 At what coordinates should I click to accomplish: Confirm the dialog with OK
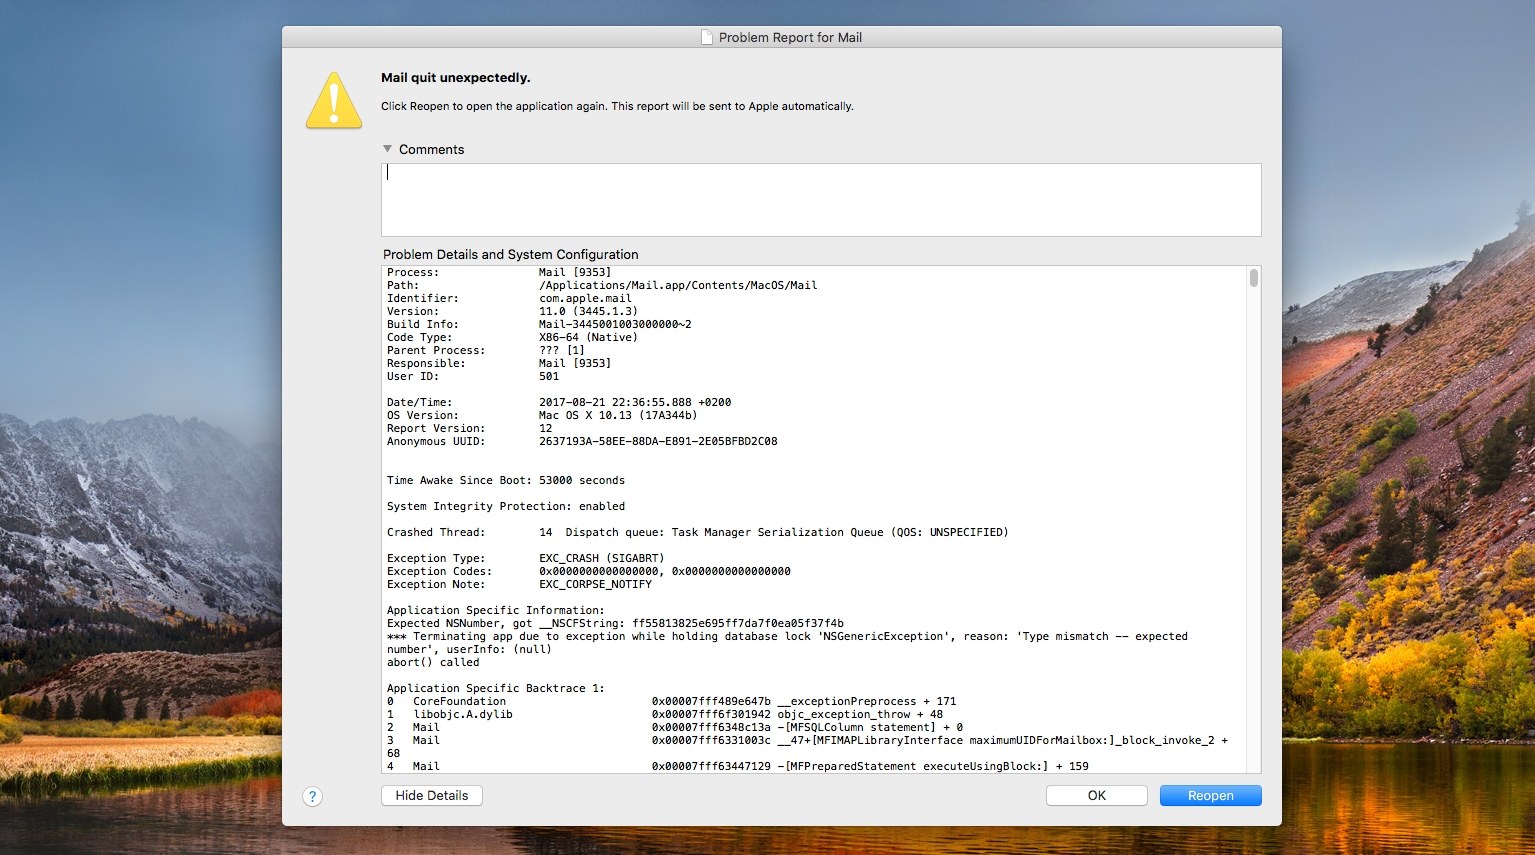tap(1097, 795)
